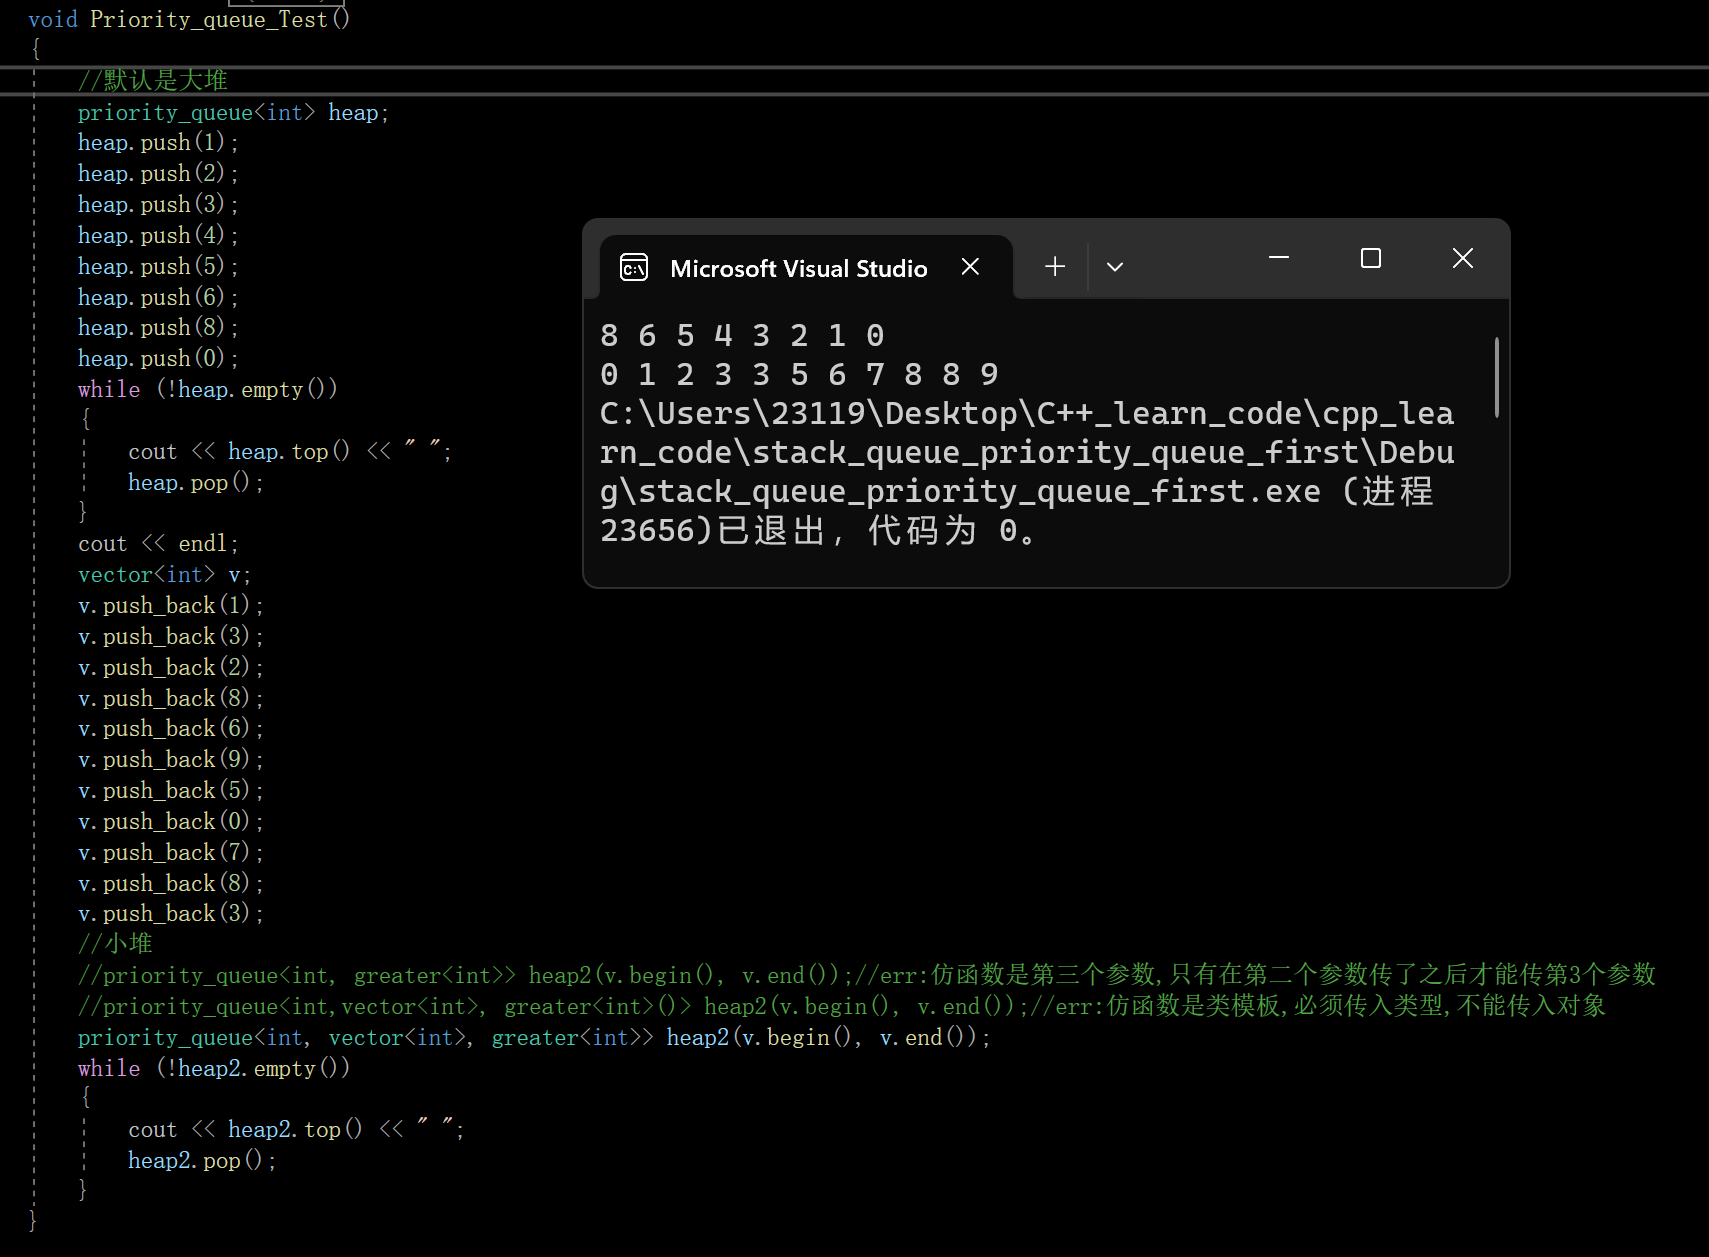The image size is (1709, 1257).
Task: Close the terminal window
Action: (x=1463, y=258)
